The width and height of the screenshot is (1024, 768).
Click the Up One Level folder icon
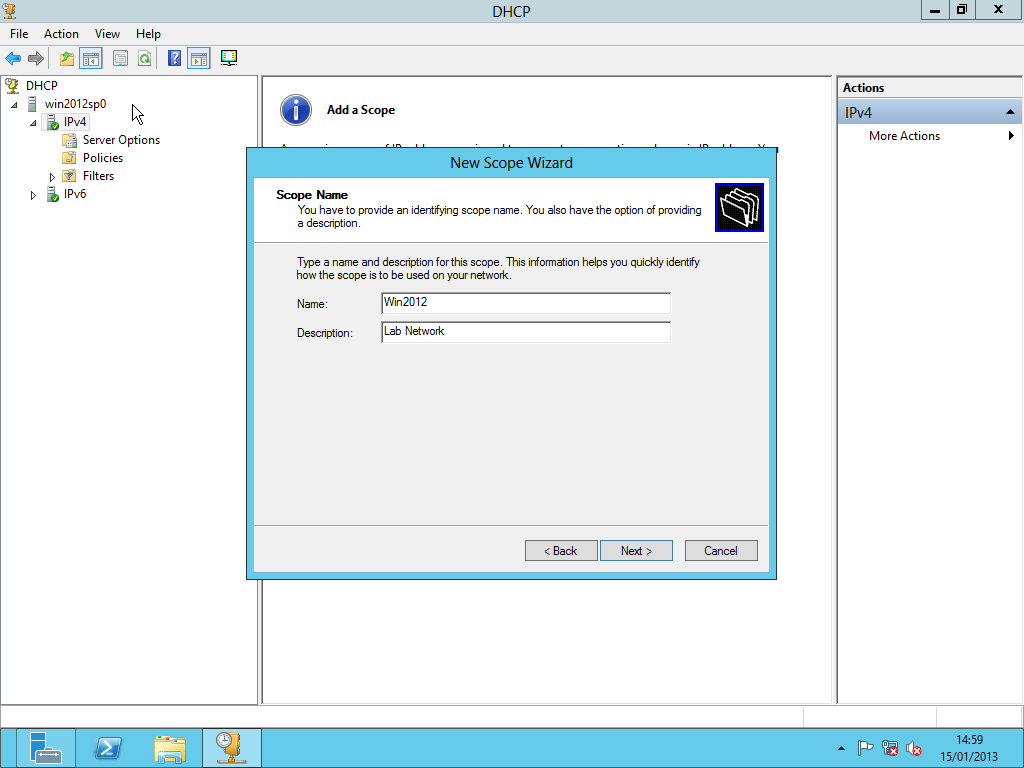[x=67, y=59]
